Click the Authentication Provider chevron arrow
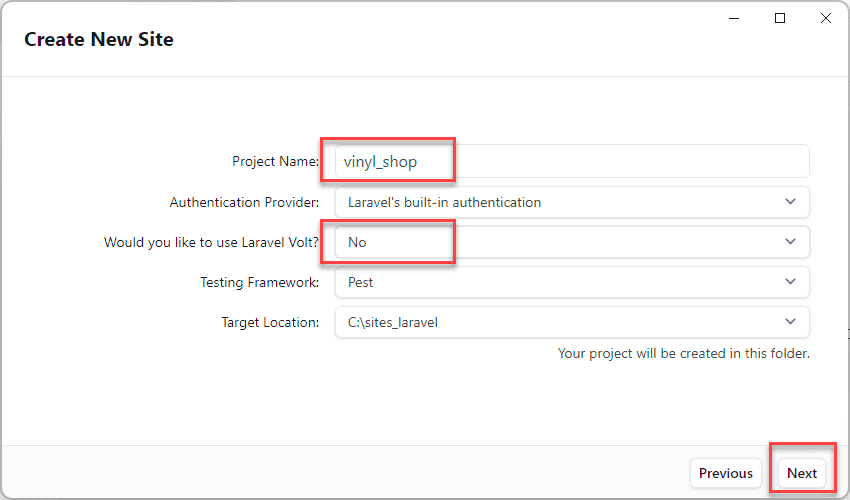This screenshot has width=850, height=500. (791, 202)
